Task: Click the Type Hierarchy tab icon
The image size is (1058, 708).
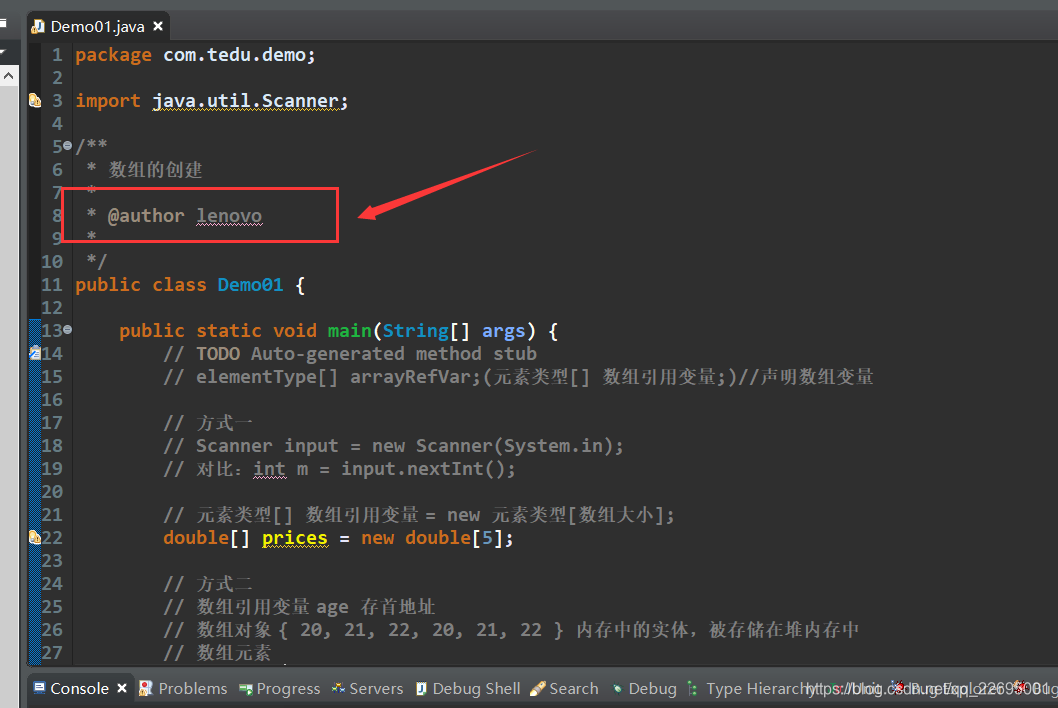Action: 692,688
